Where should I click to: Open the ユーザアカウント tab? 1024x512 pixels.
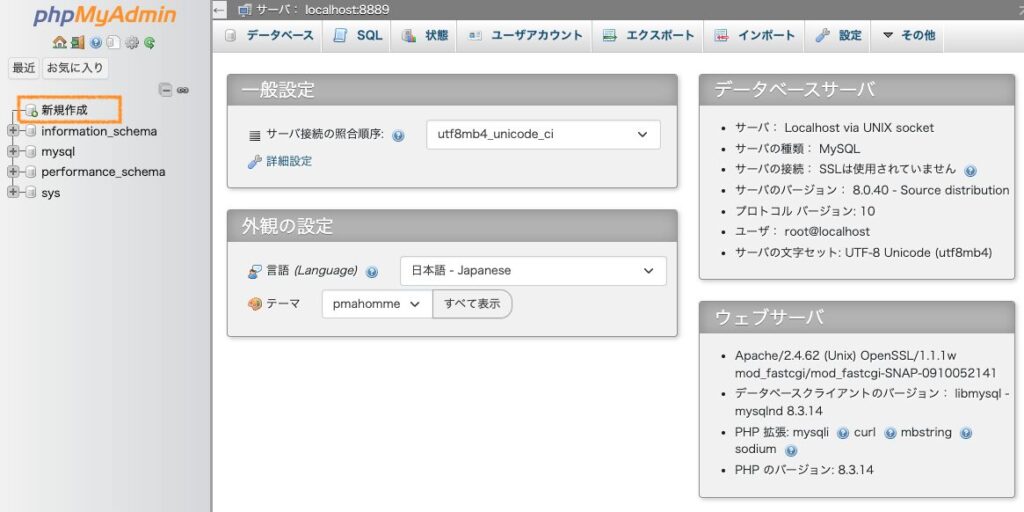pos(524,35)
